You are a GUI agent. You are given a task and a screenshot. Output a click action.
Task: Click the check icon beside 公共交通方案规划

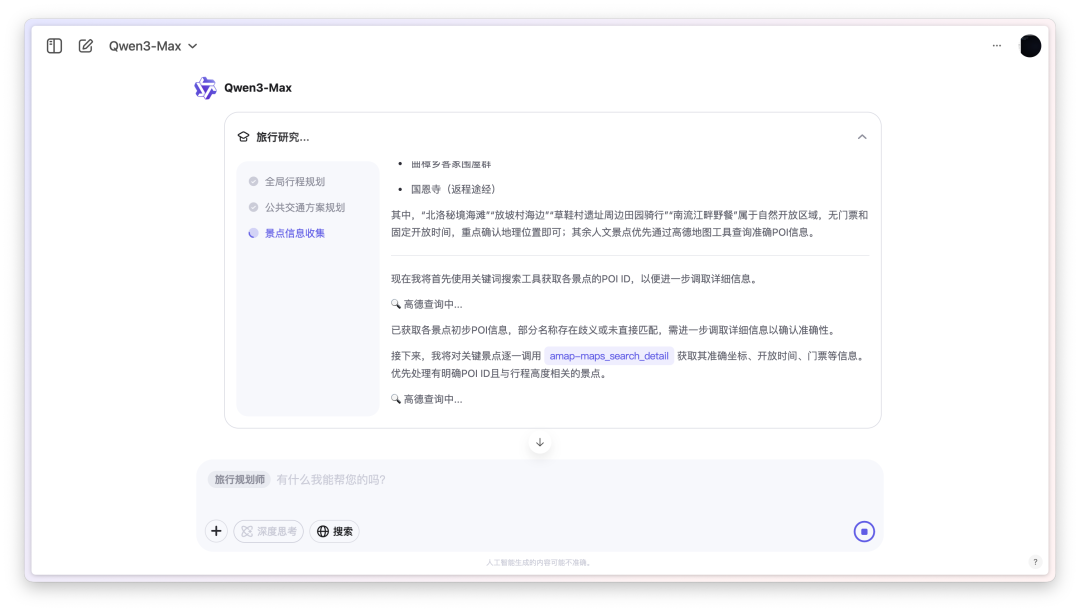[253, 207]
